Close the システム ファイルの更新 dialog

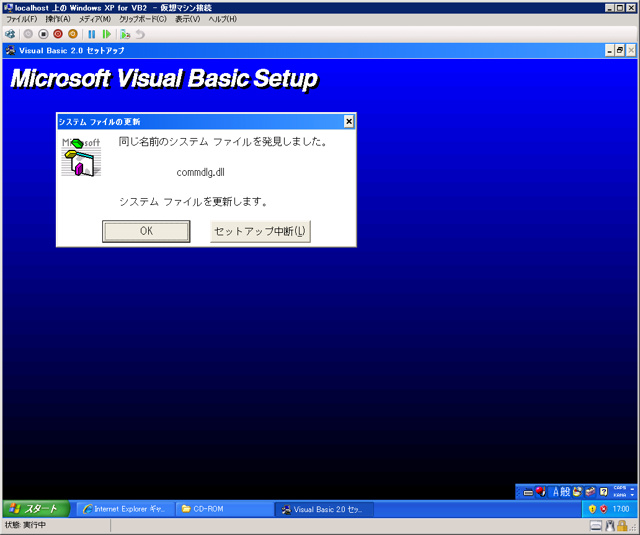click(x=349, y=122)
